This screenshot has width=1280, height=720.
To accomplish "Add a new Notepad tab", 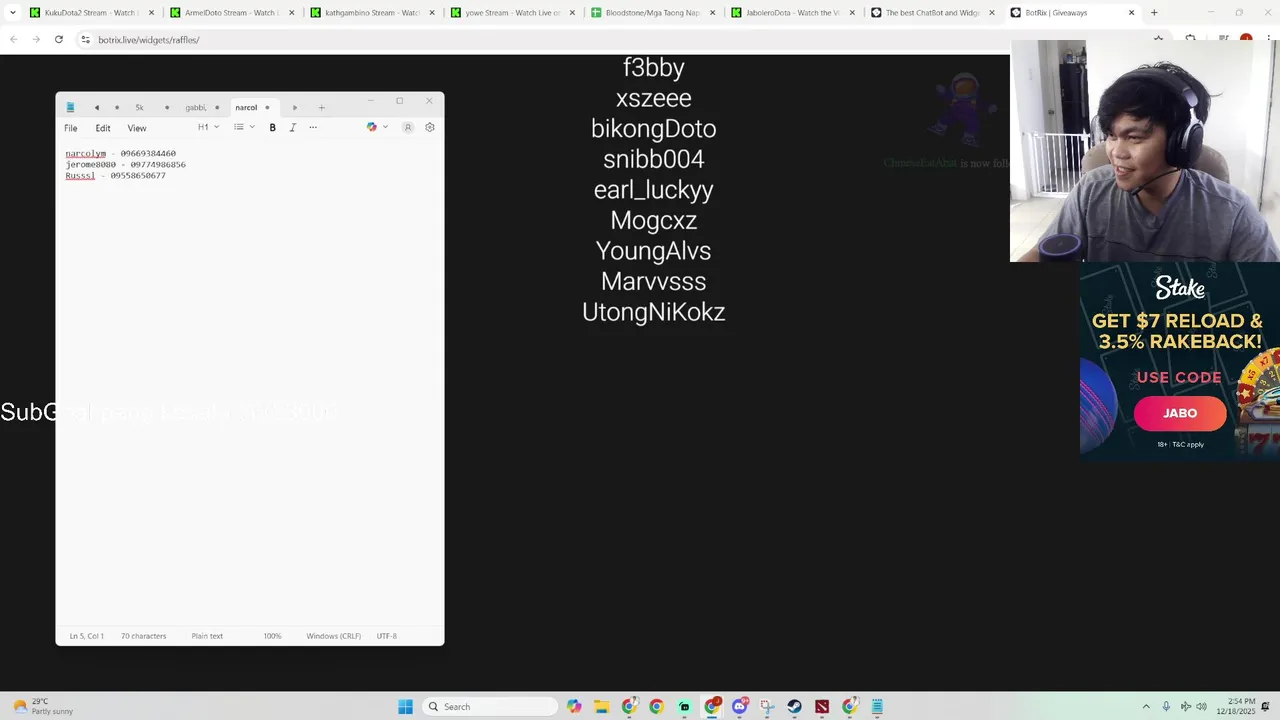I will 321,107.
